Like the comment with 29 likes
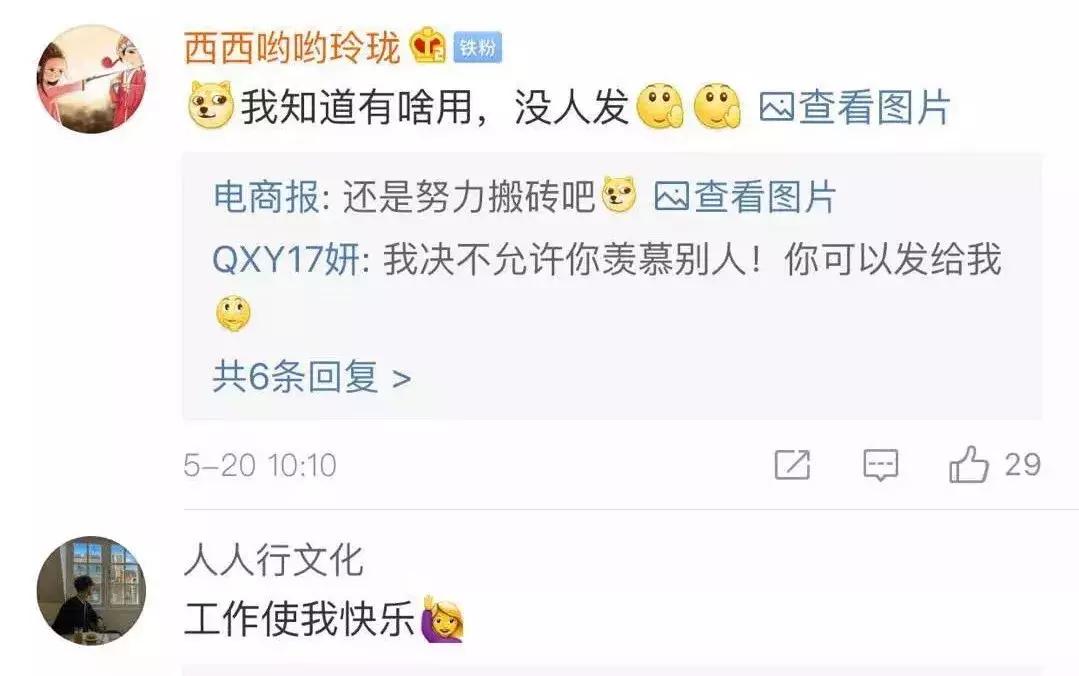Viewport: 1079px width, 676px height. tap(969, 464)
